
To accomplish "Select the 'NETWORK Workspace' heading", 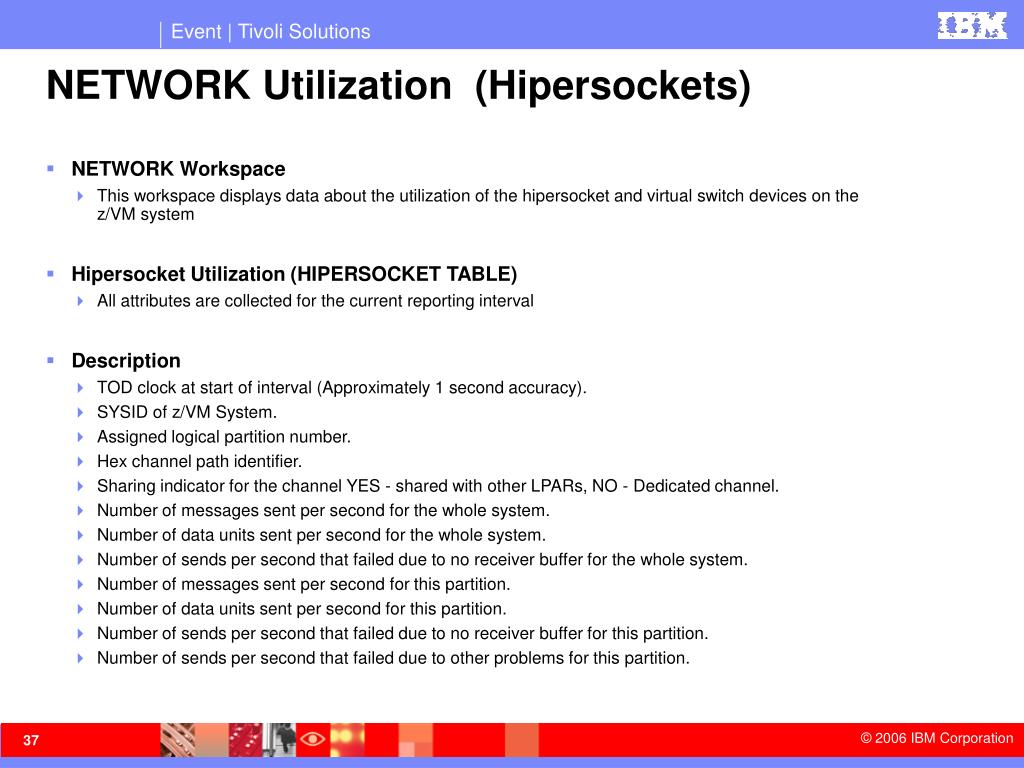I will click(x=178, y=169).
